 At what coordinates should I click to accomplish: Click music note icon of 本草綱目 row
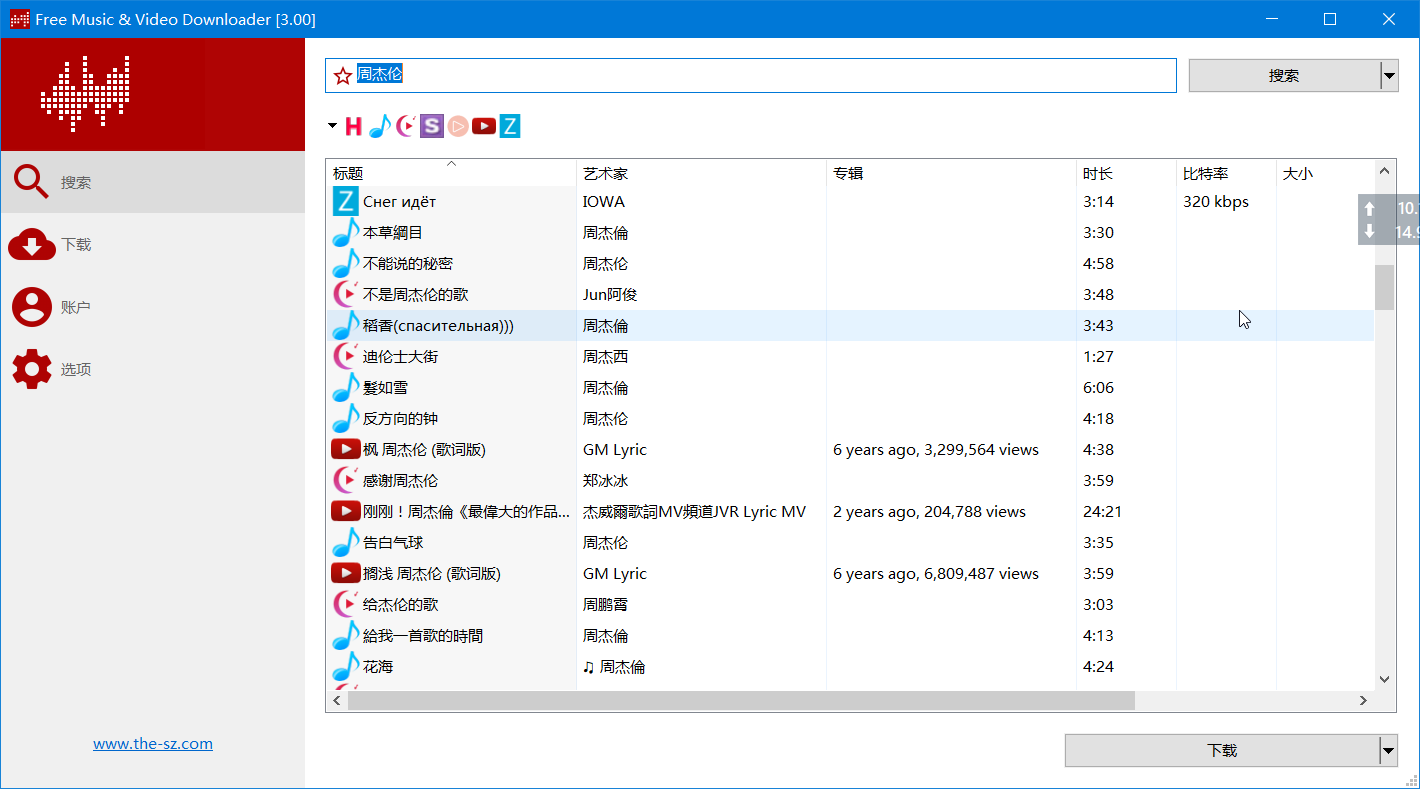tap(345, 232)
